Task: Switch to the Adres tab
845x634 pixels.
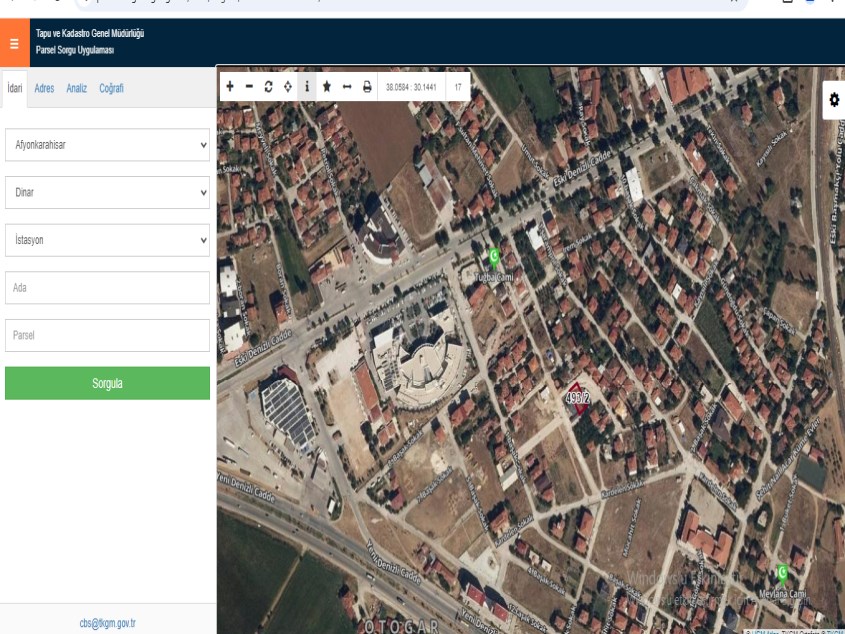Action: tap(44, 88)
